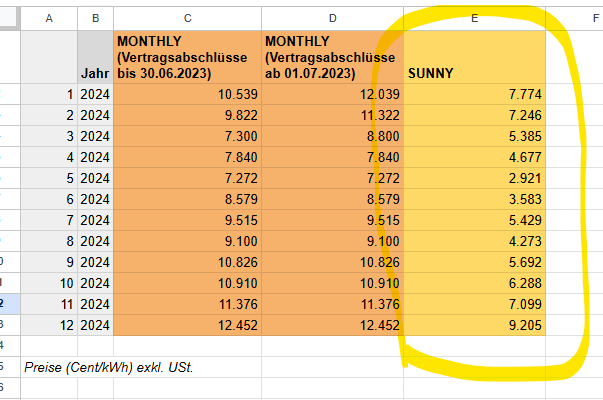Select 7.840 in column C
Image resolution: width=603 pixels, height=400 pixels.
click(x=187, y=157)
